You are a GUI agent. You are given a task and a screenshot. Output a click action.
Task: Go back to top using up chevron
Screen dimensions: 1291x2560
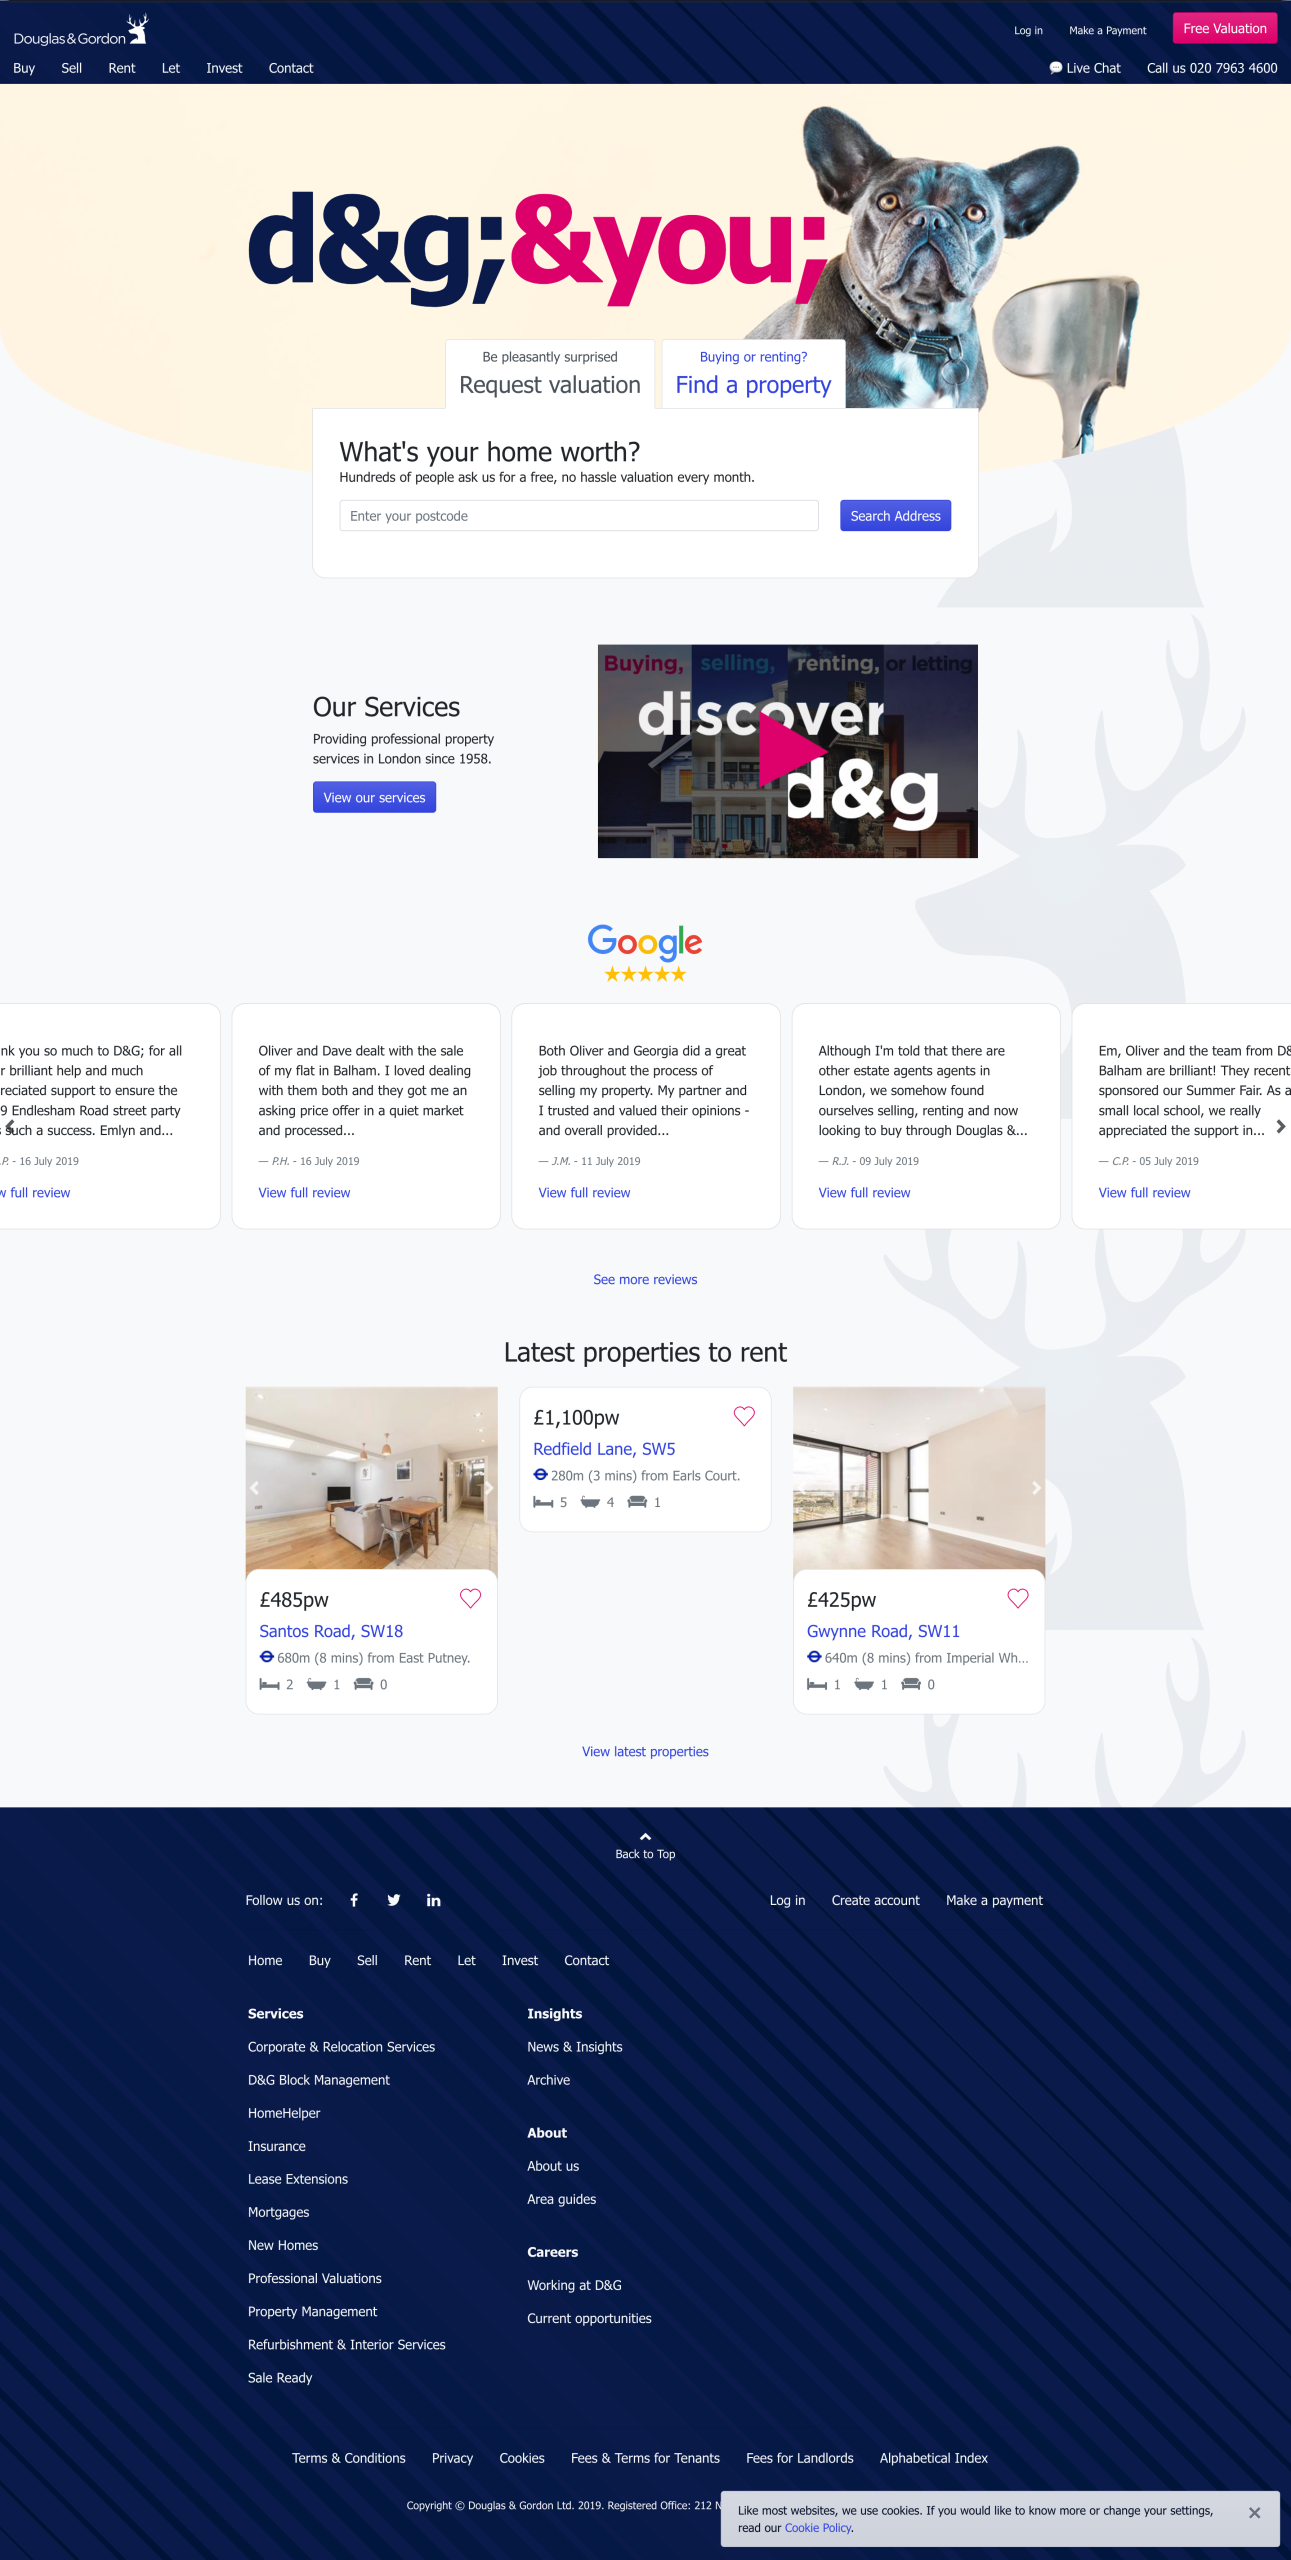click(645, 1837)
